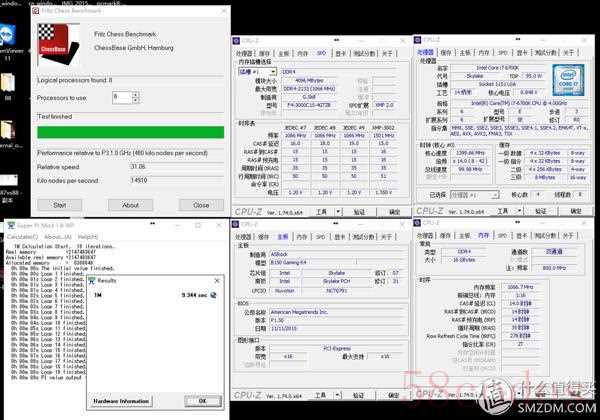The image size is (600, 420).
Task: Click the Intel Core i7 6700K name field
Action: 498,67
